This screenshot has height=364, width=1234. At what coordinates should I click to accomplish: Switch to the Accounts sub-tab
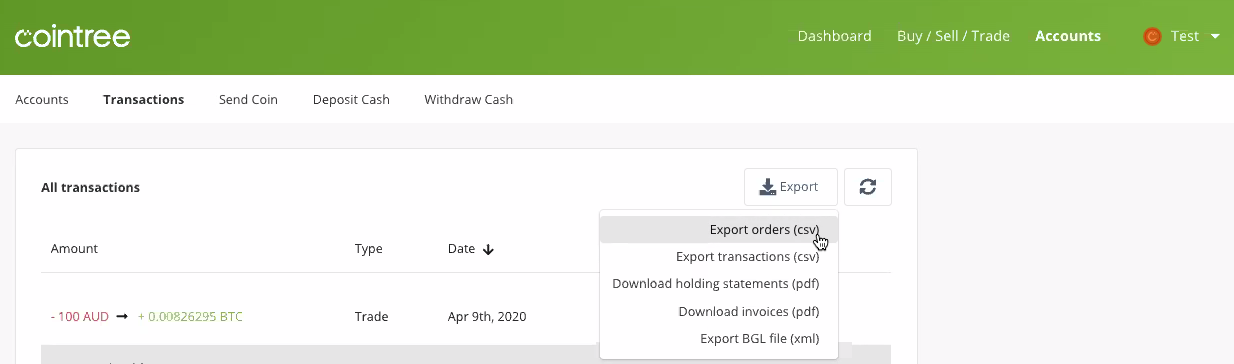[x=42, y=100]
